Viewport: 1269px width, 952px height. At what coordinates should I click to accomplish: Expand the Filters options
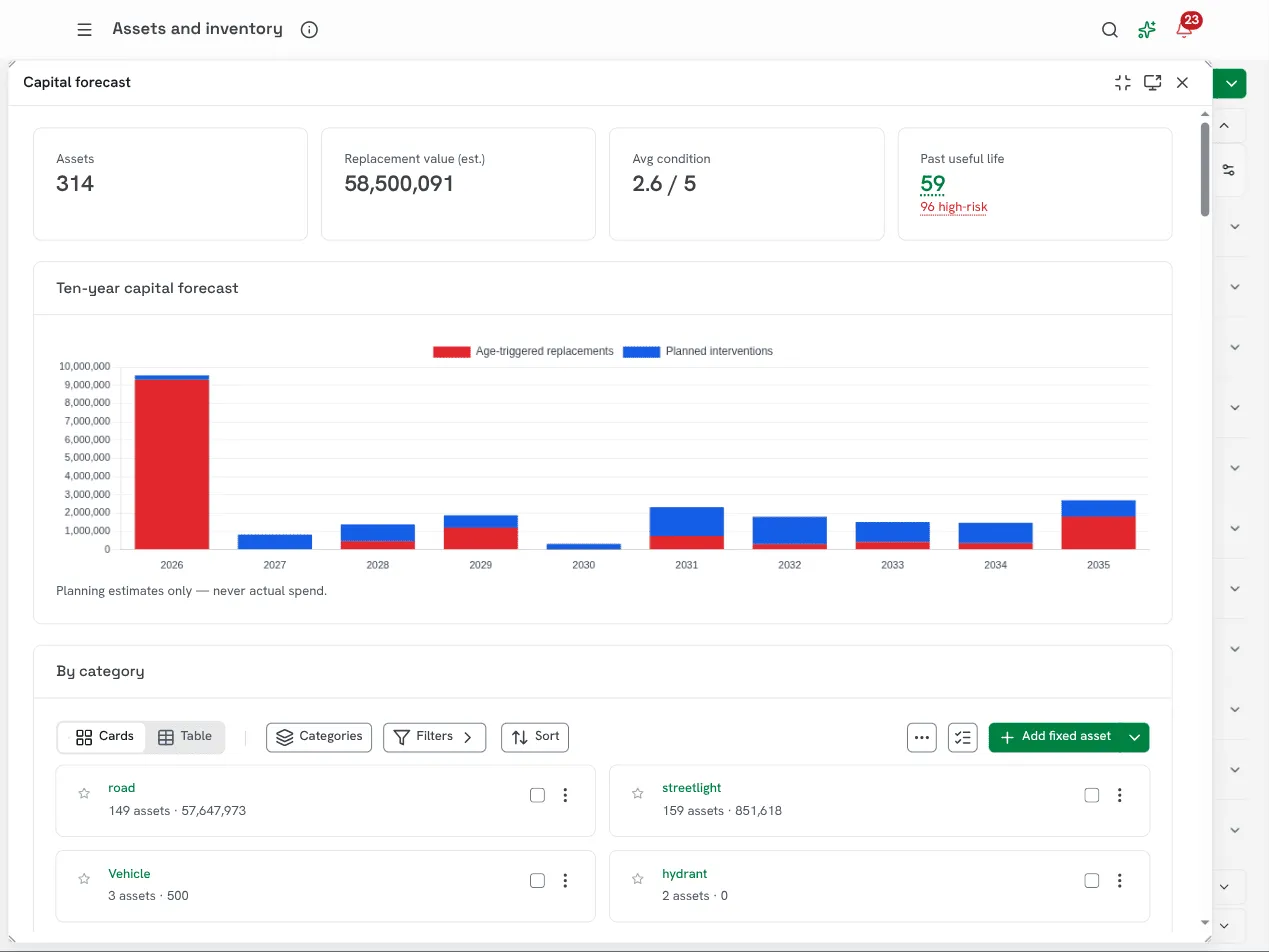(434, 737)
